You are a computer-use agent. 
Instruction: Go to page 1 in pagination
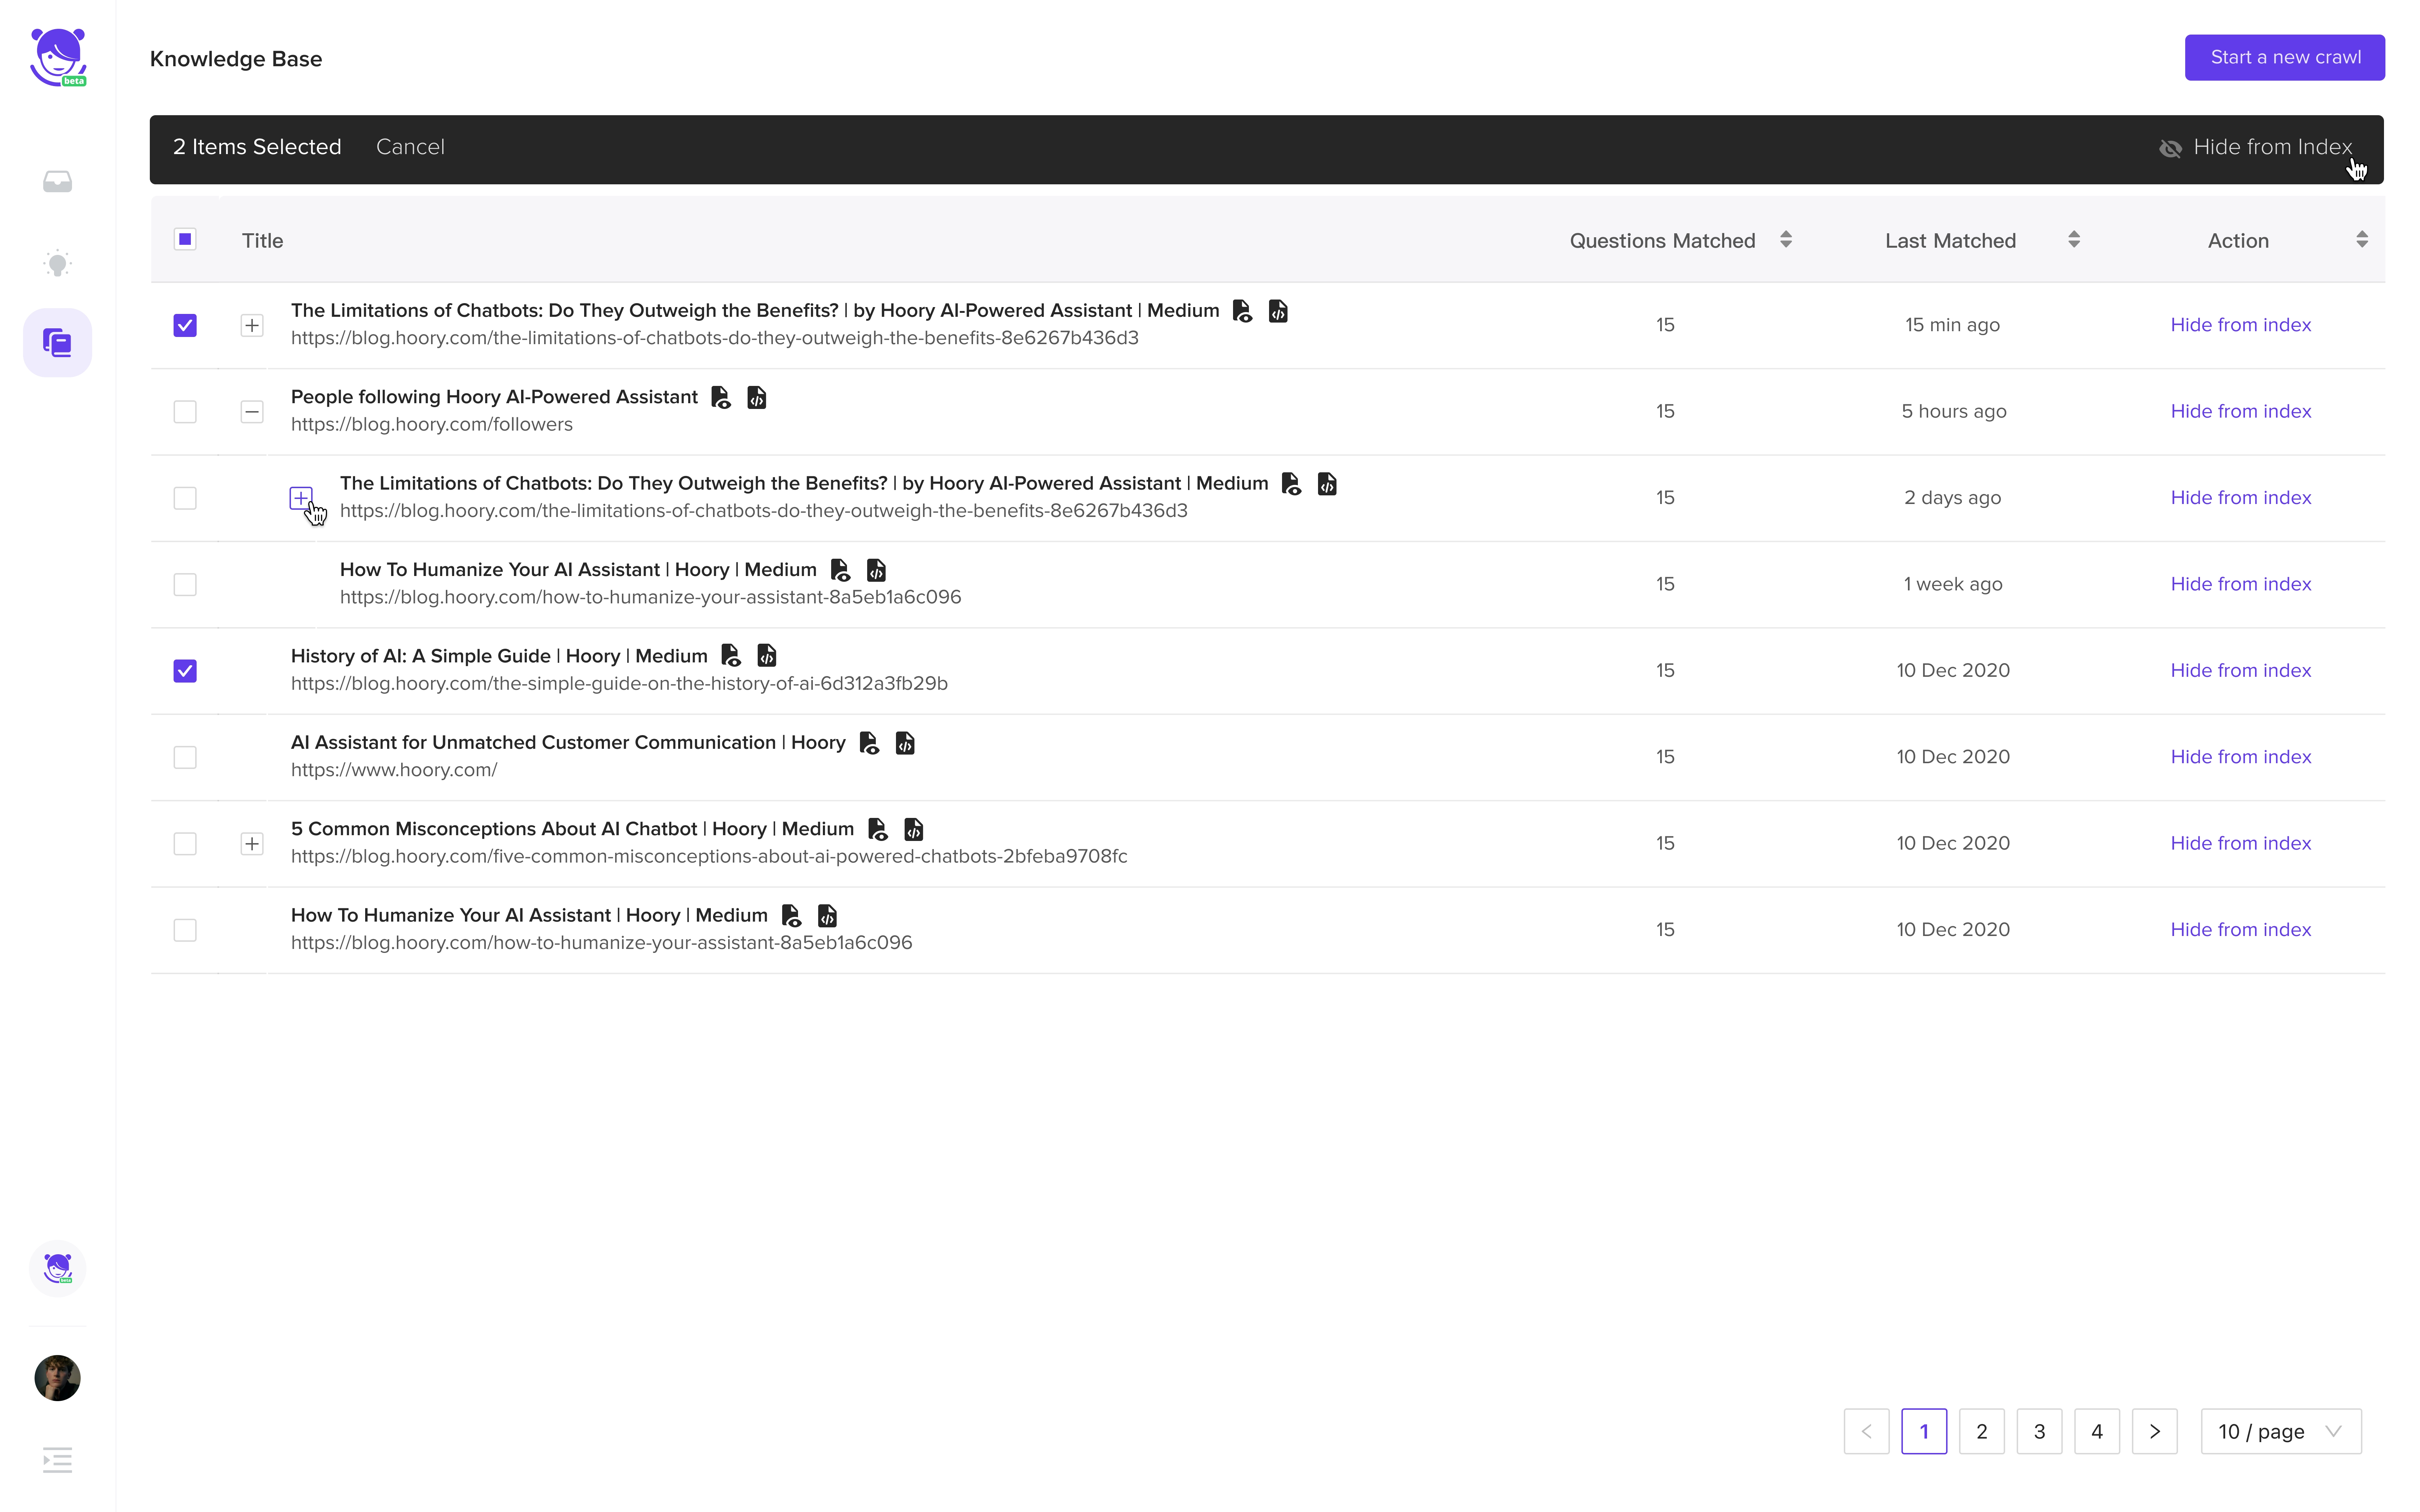point(1924,1431)
